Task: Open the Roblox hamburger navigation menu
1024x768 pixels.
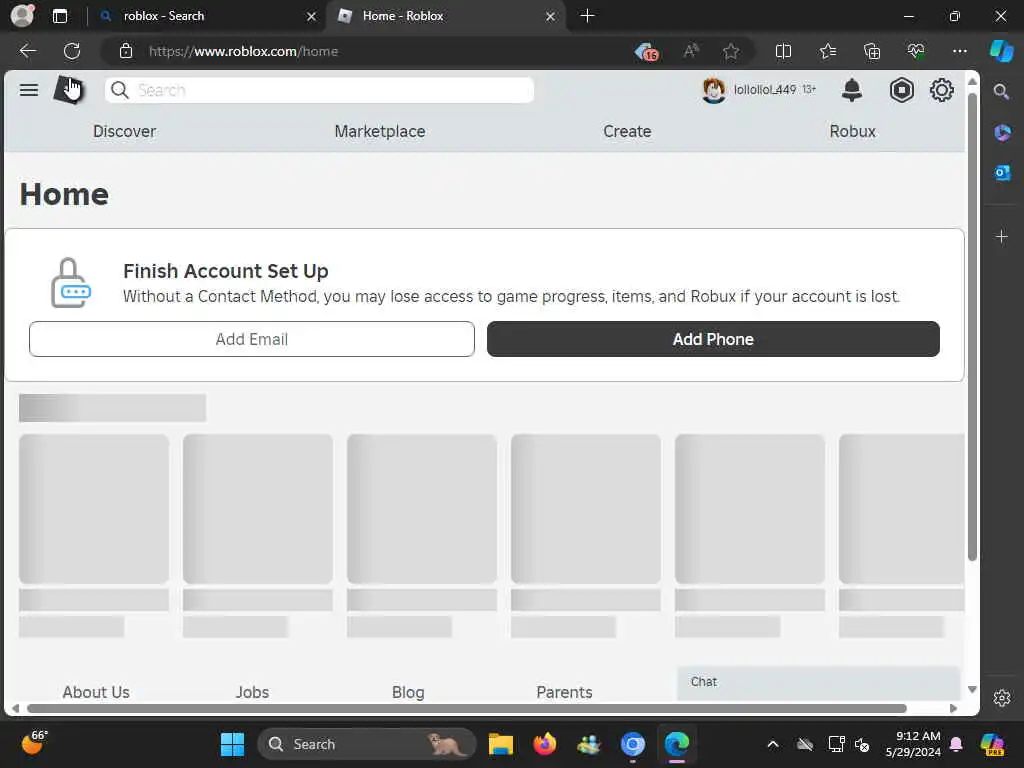Action: 29,90
